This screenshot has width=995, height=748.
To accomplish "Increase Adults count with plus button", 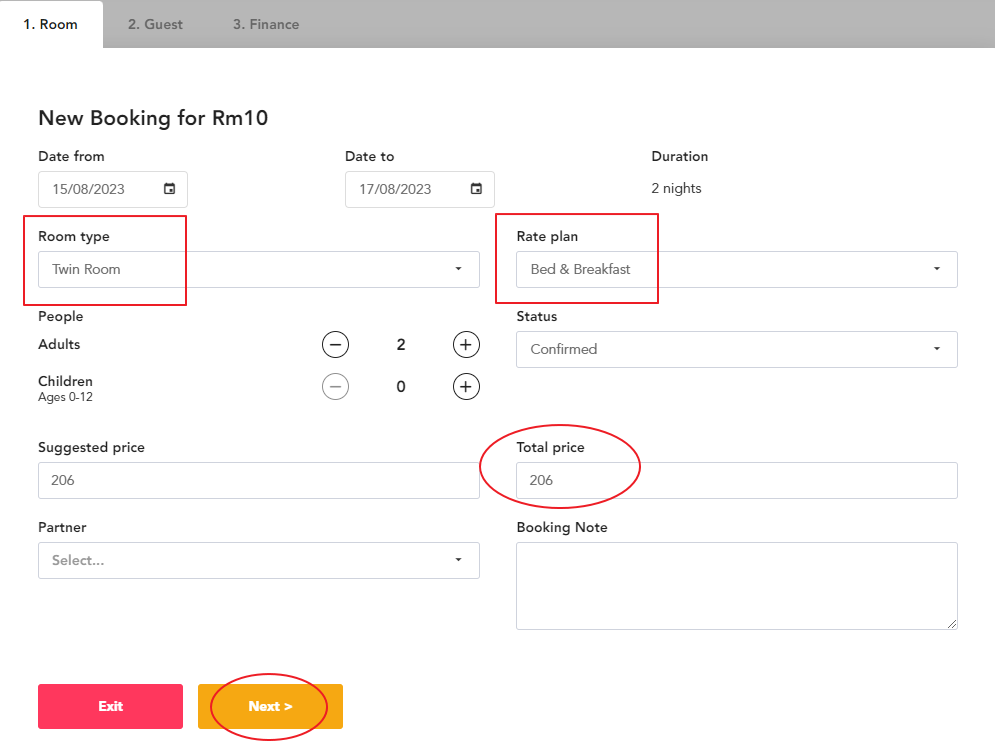I will (466, 344).
